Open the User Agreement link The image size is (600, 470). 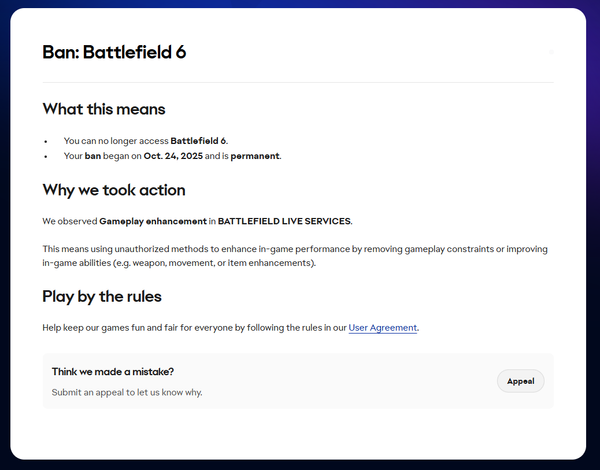tap(383, 327)
